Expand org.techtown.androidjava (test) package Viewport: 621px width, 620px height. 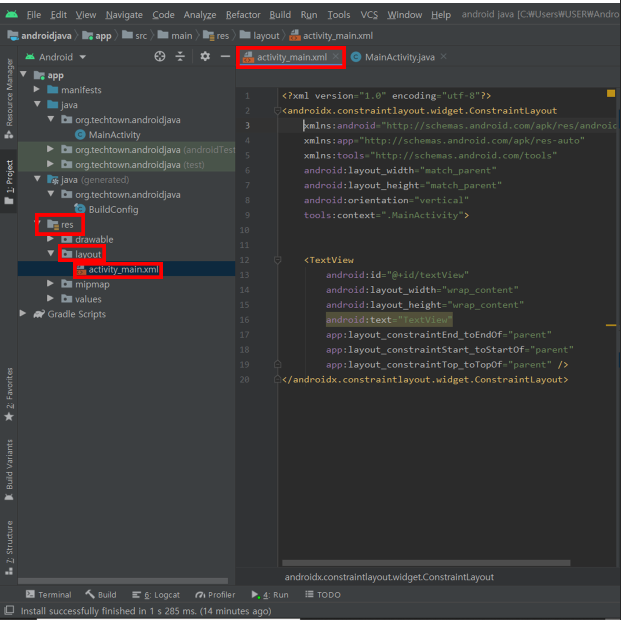pyautogui.click(x=50, y=164)
